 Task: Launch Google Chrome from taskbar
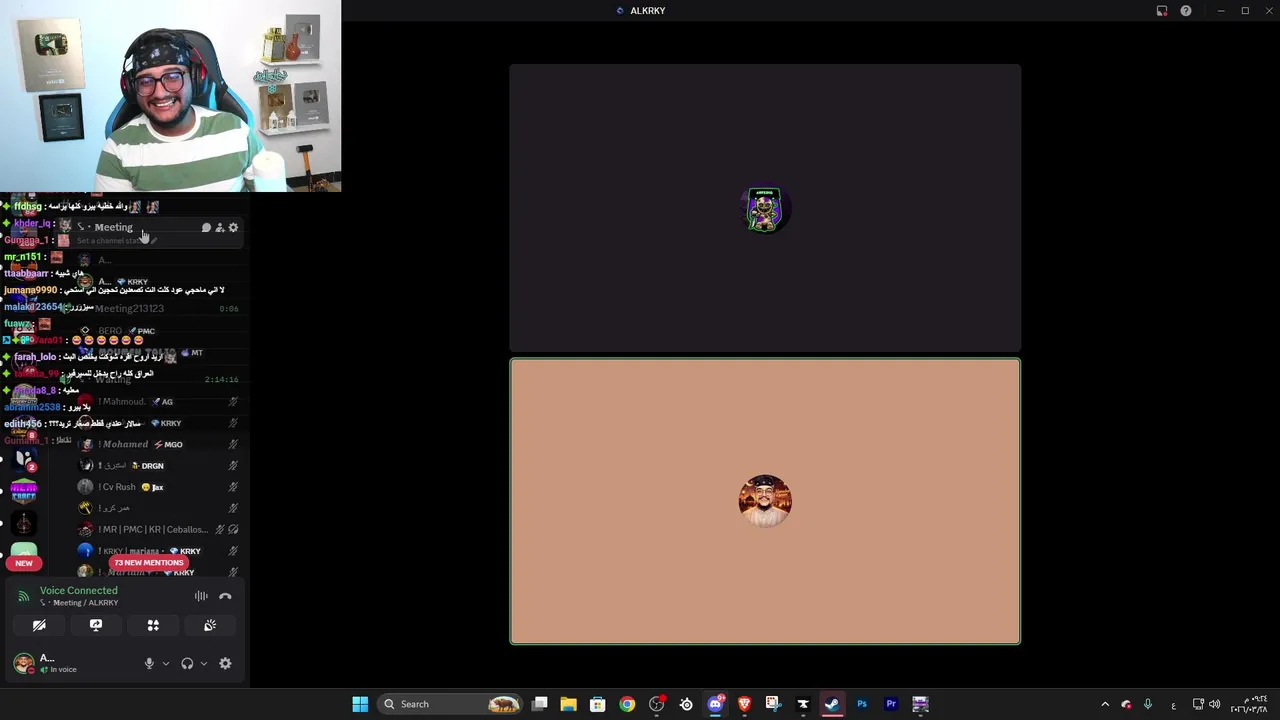tap(627, 704)
